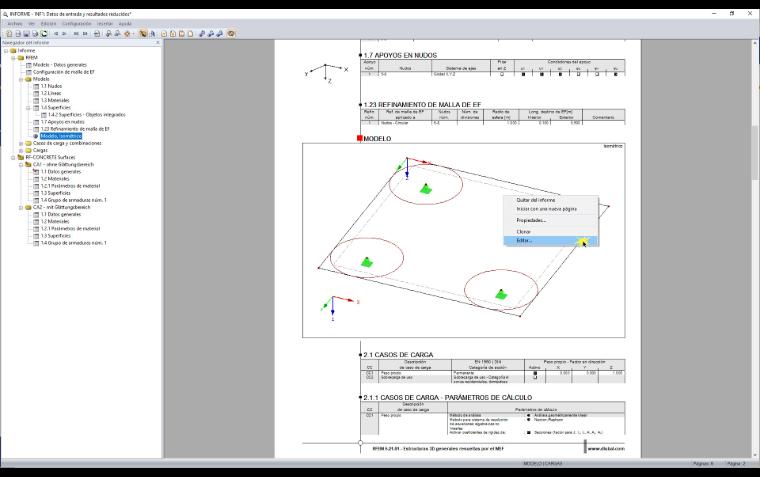This screenshot has width=760, height=477.
Task: Select 1.2 Líneas in the navigator
Action: (51, 93)
